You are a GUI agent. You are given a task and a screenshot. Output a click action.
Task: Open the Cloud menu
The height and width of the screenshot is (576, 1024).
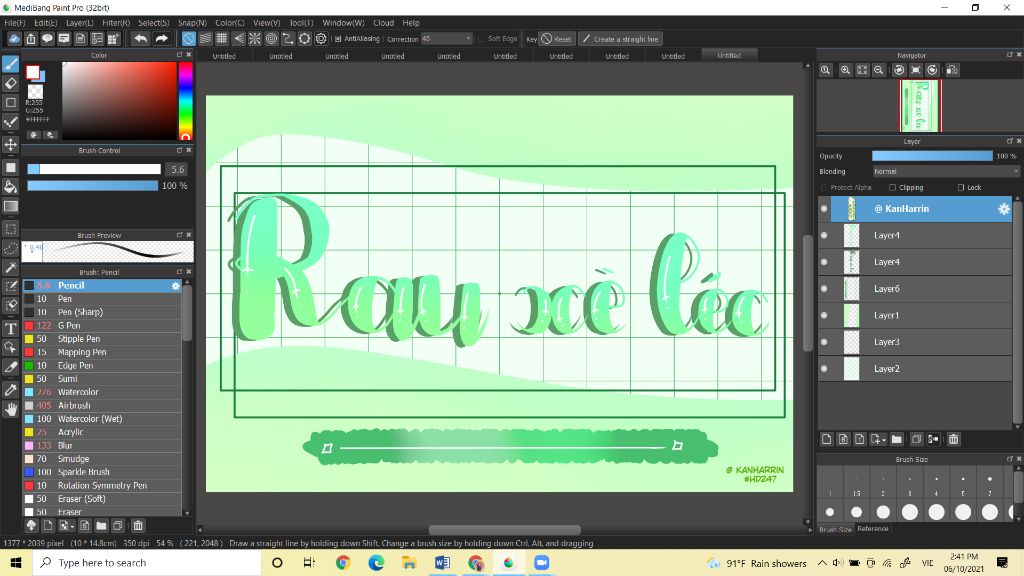383,23
